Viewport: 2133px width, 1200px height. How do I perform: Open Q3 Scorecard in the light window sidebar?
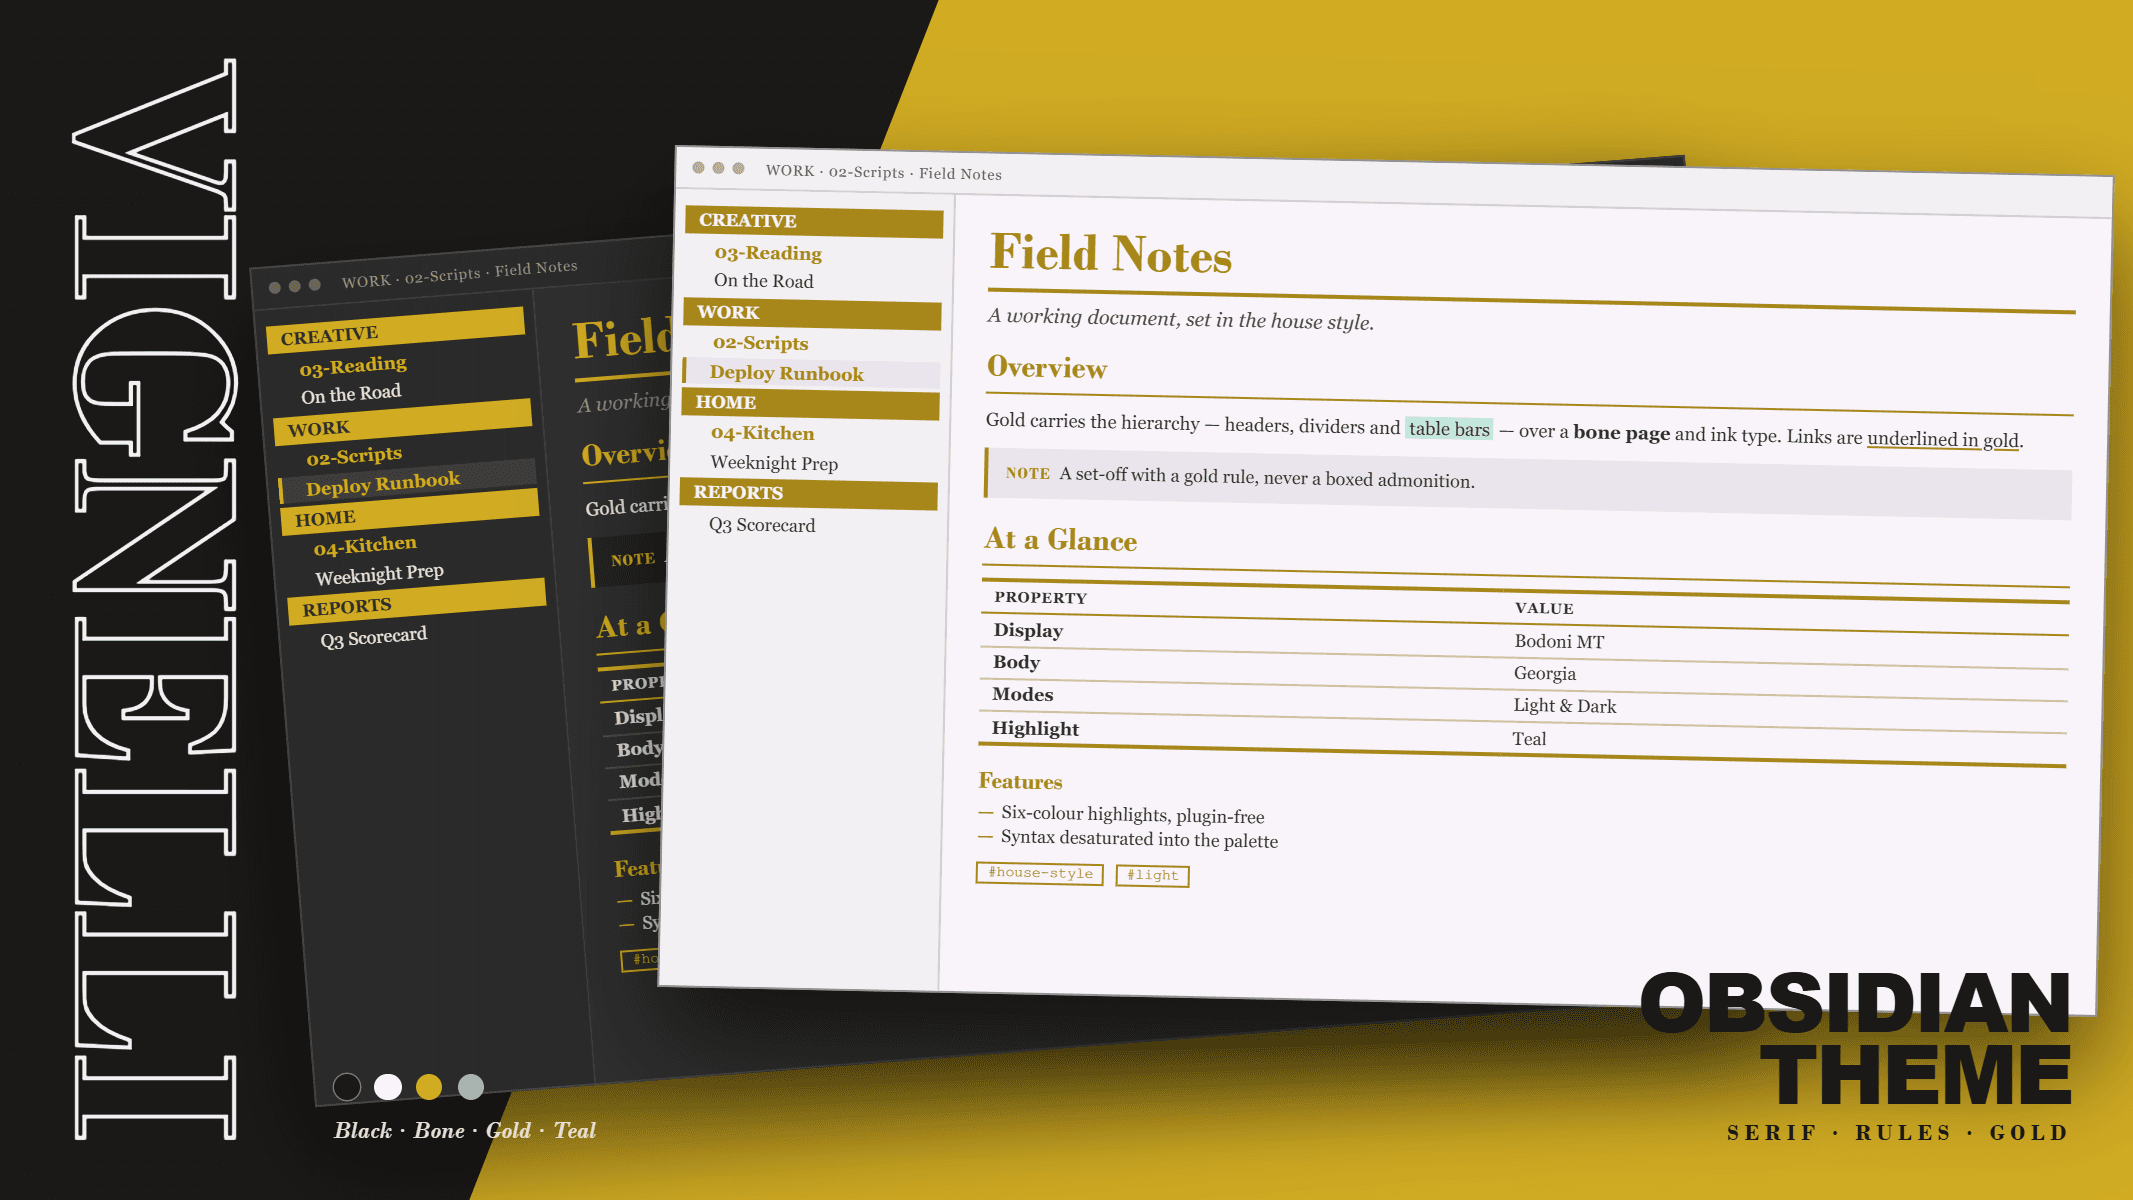[x=762, y=525]
